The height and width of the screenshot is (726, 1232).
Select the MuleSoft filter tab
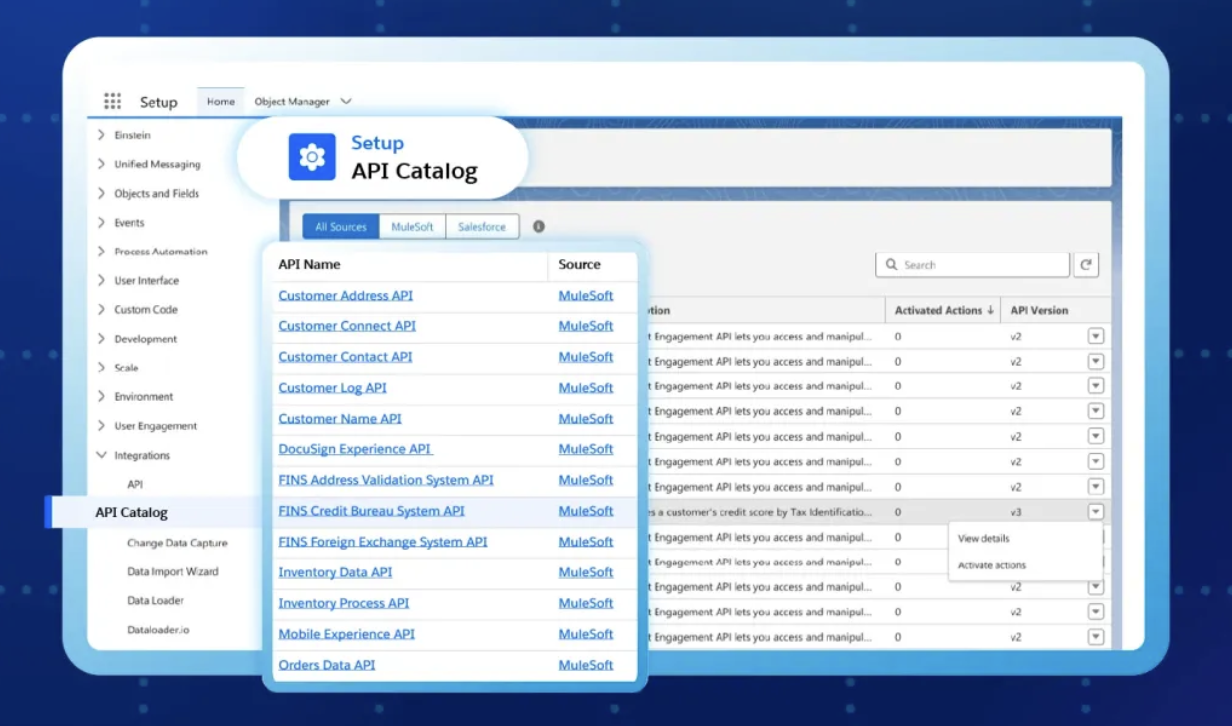click(412, 227)
